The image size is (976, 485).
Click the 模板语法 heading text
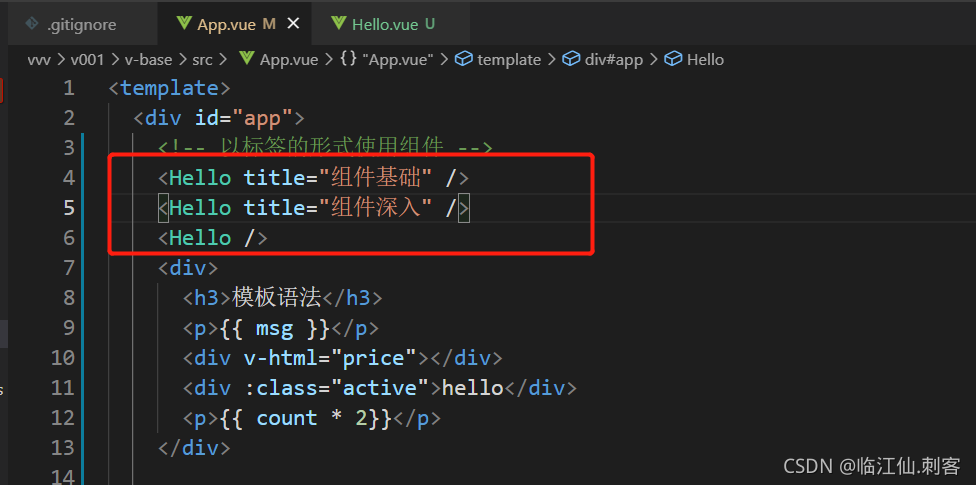click(x=276, y=298)
